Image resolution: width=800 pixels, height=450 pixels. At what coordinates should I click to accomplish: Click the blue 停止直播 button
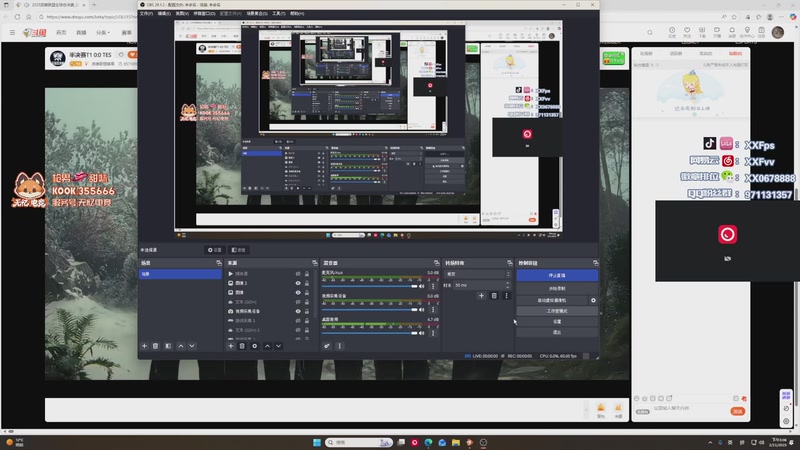click(557, 276)
